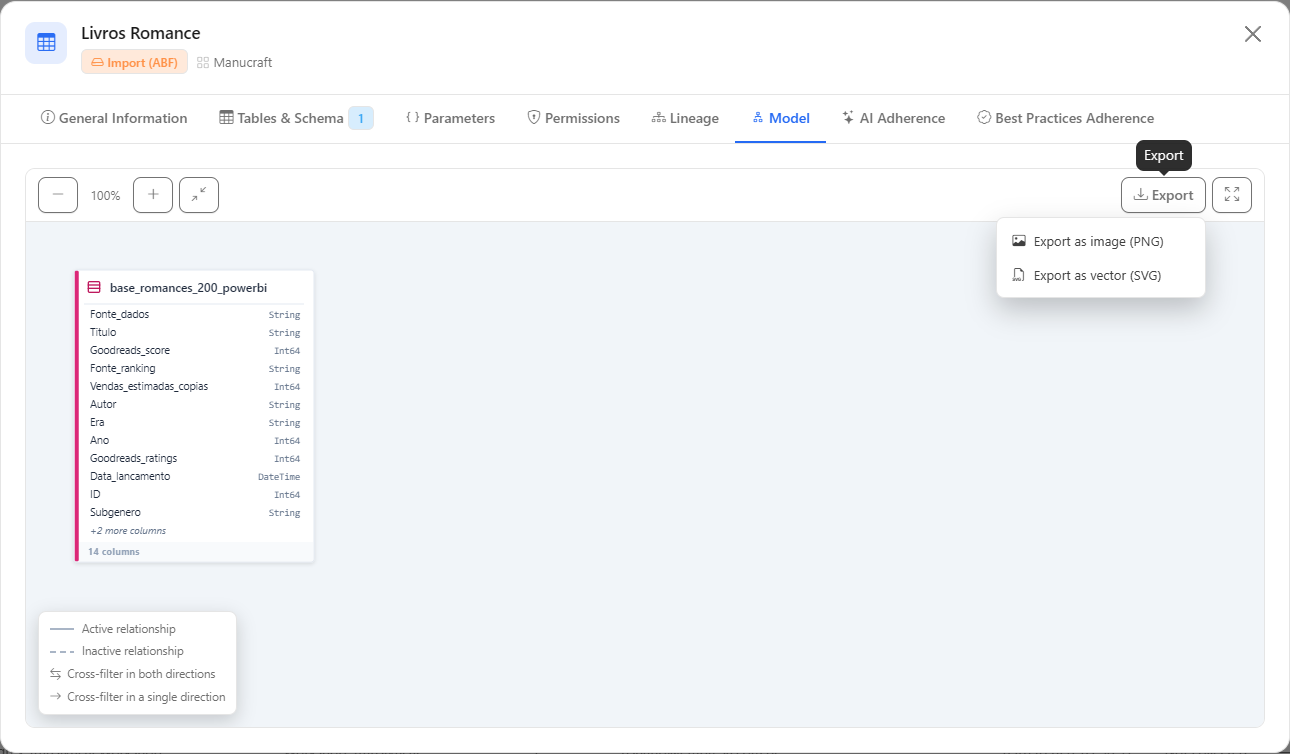The image size is (1290, 754).
Task: Select the Subgenero column row
Action: pos(195,512)
